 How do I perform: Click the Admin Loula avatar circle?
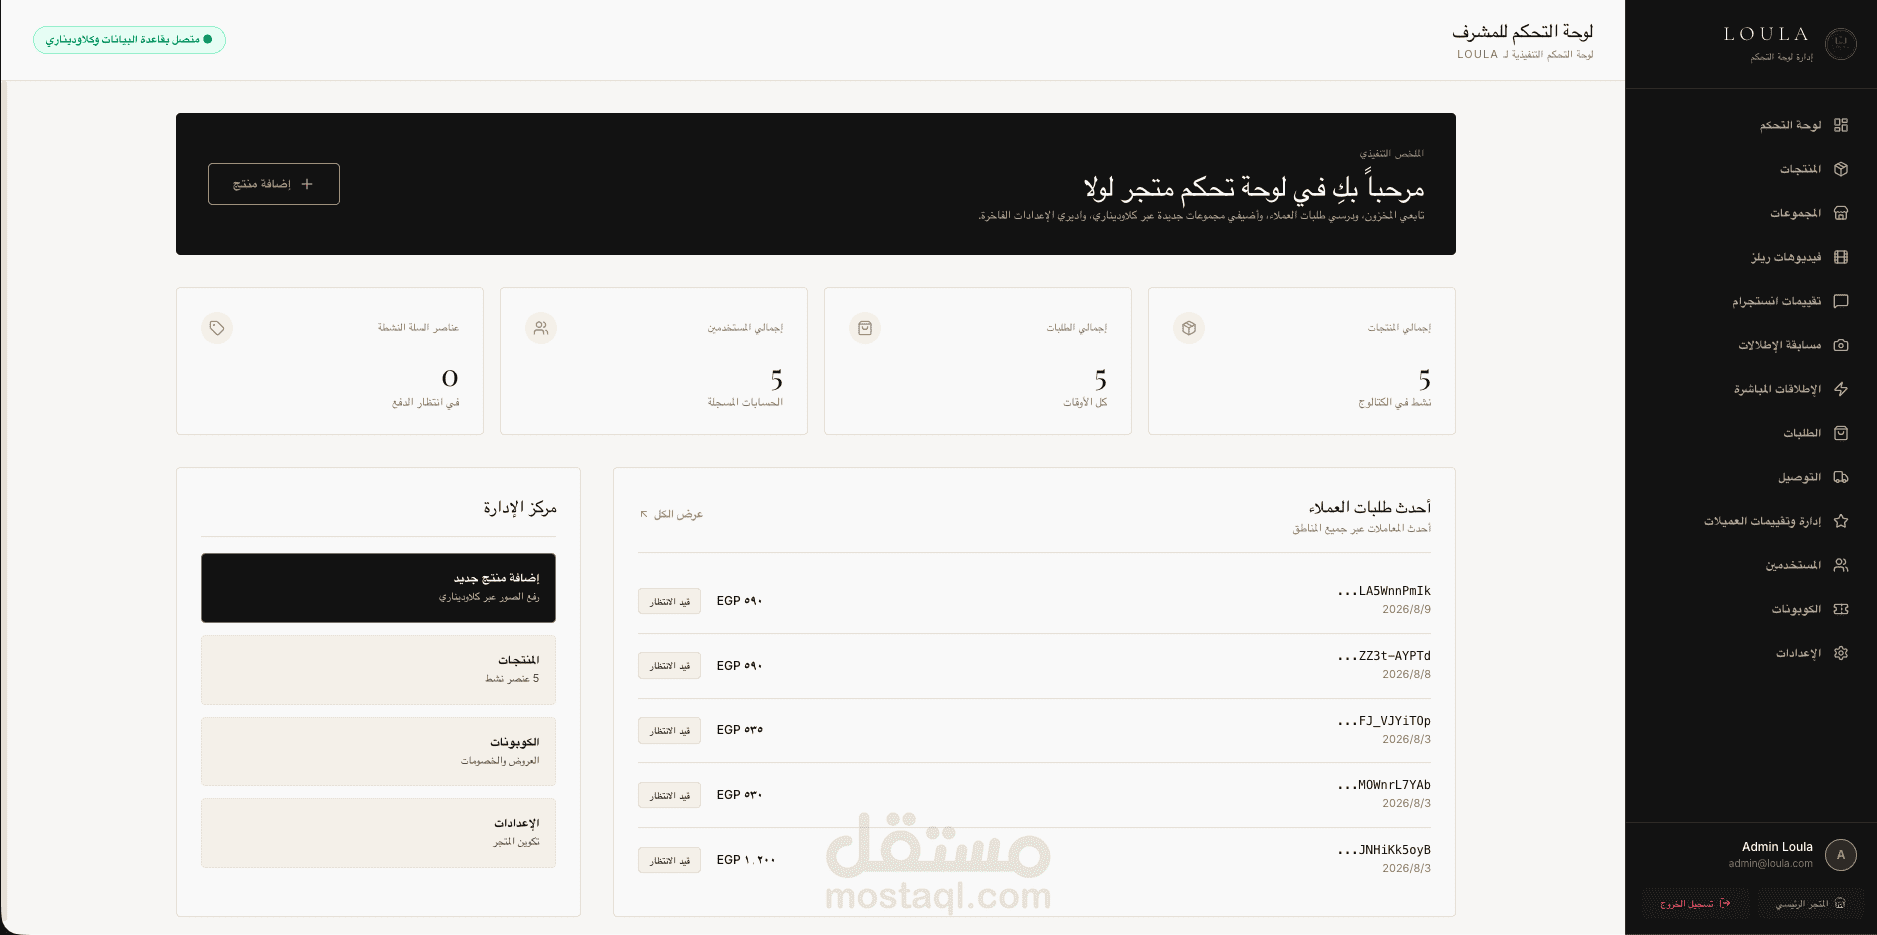tap(1841, 855)
